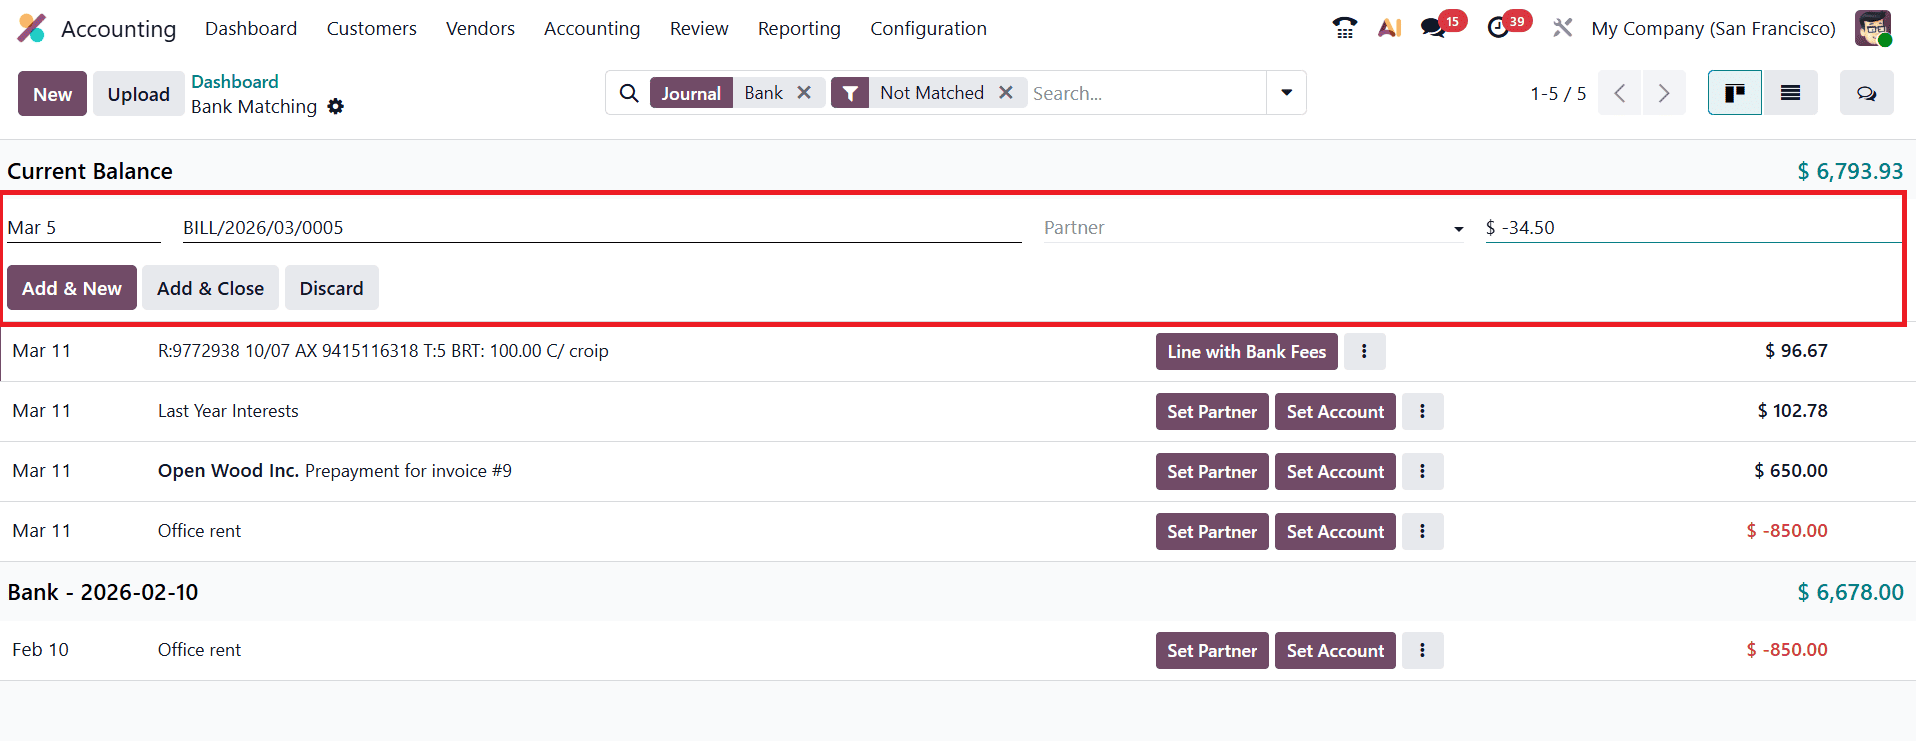
Task: Open the Vendors menu
Action: click(x=480, y=29)
